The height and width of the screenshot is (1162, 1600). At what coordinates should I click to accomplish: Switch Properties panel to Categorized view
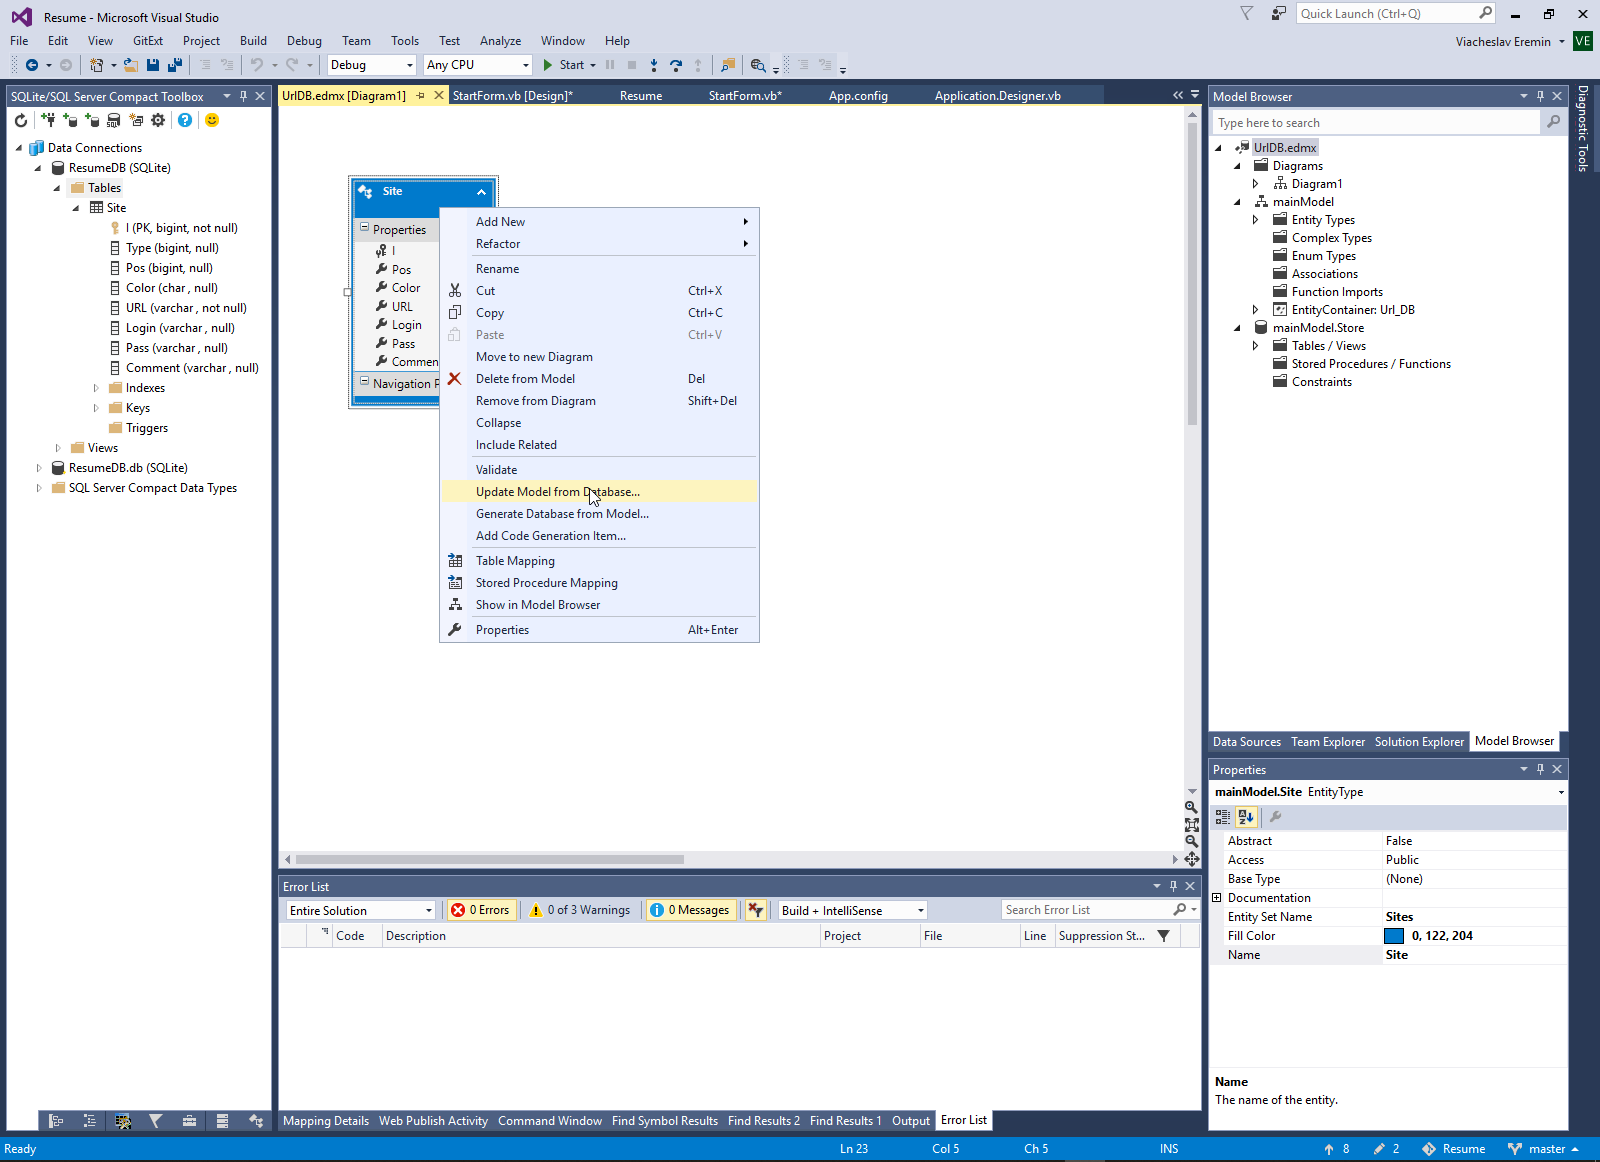pos(1223,817)
